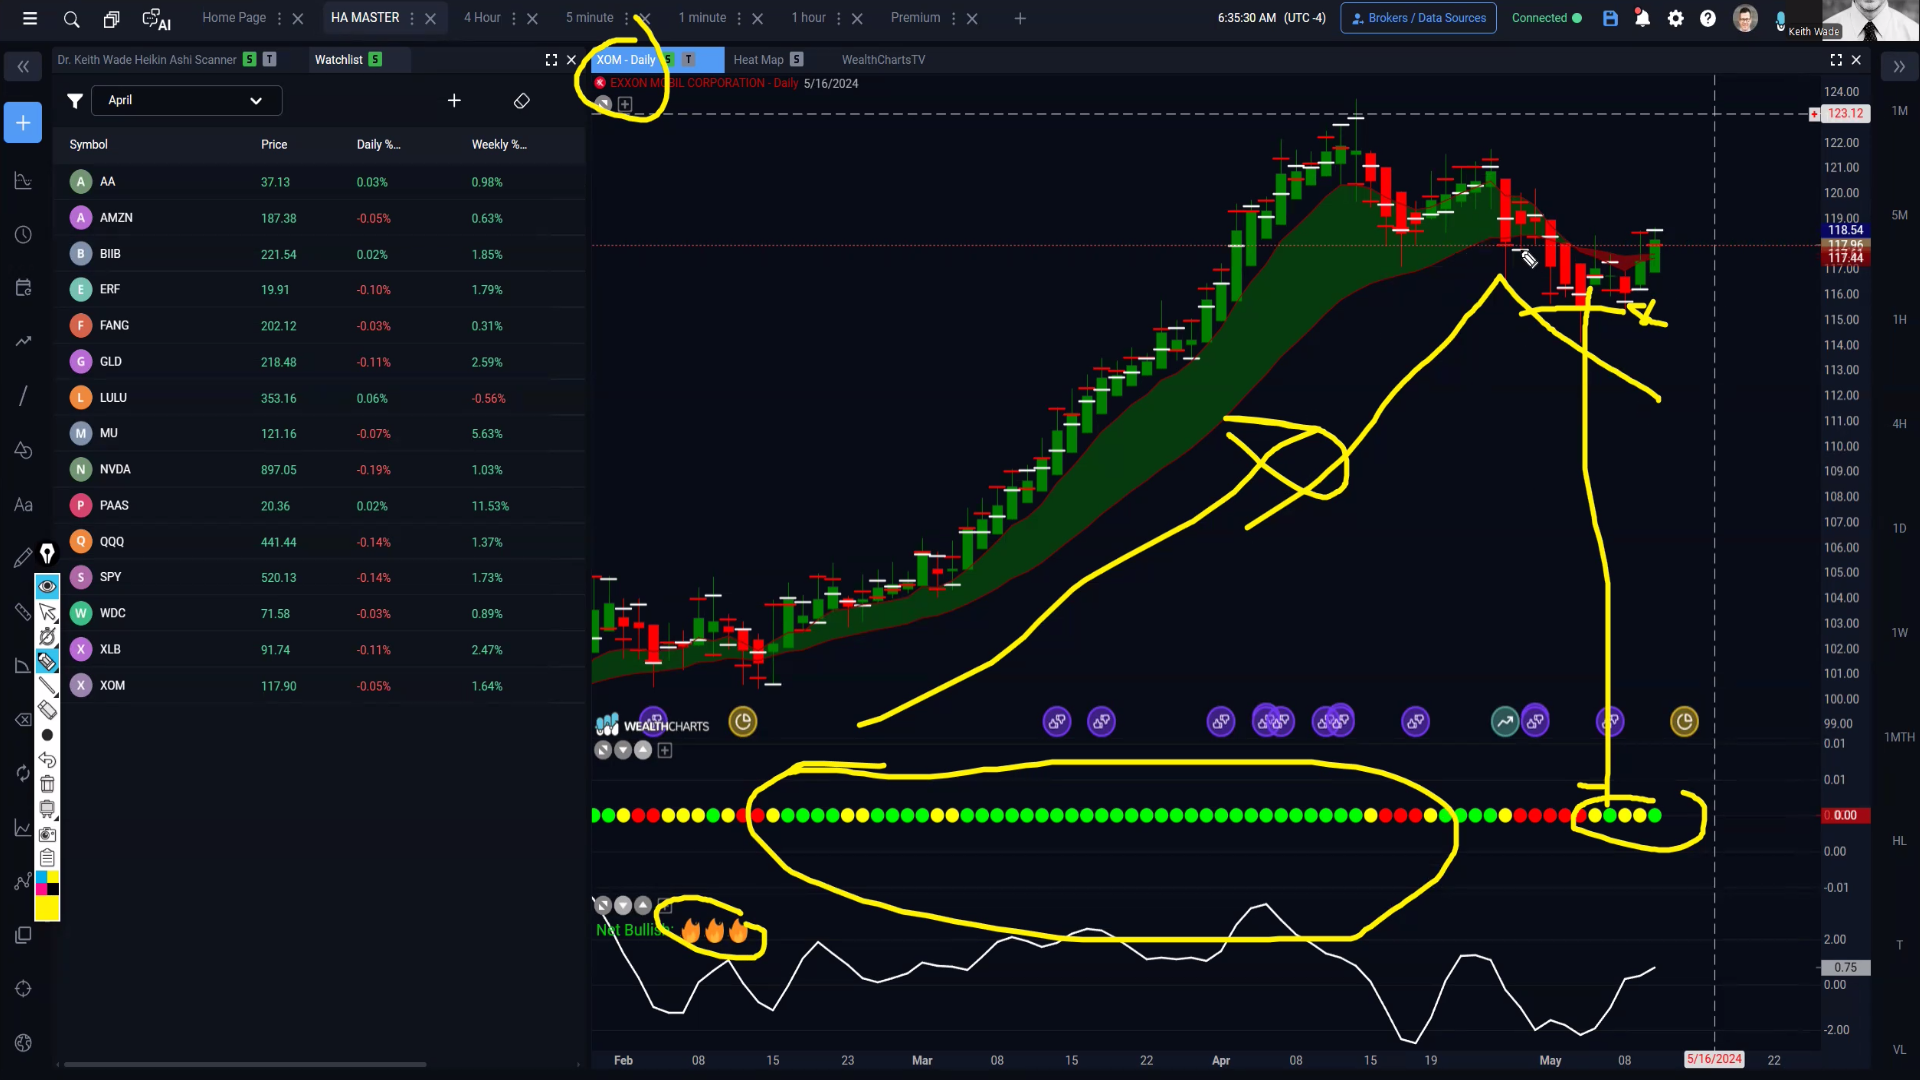1920x1080 pixels.
Task: Pick the magenta color swatch in the palette
Action: pyautogui.click(x=41, y=889)
